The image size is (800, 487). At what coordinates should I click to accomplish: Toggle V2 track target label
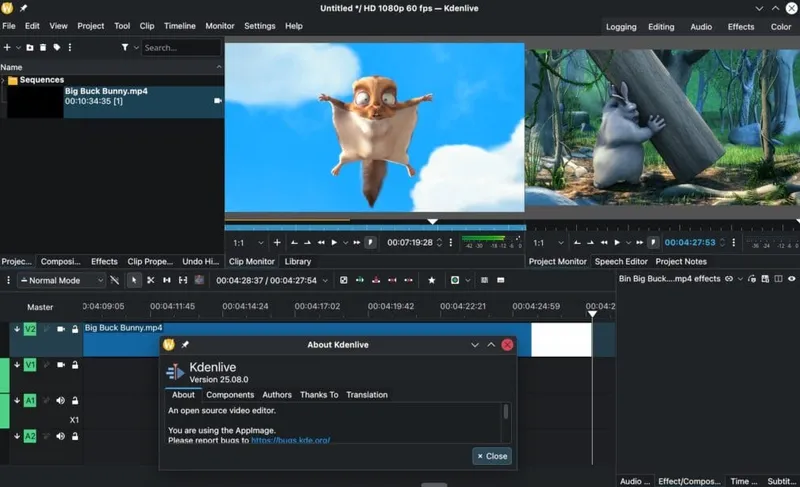pos(30,329)
